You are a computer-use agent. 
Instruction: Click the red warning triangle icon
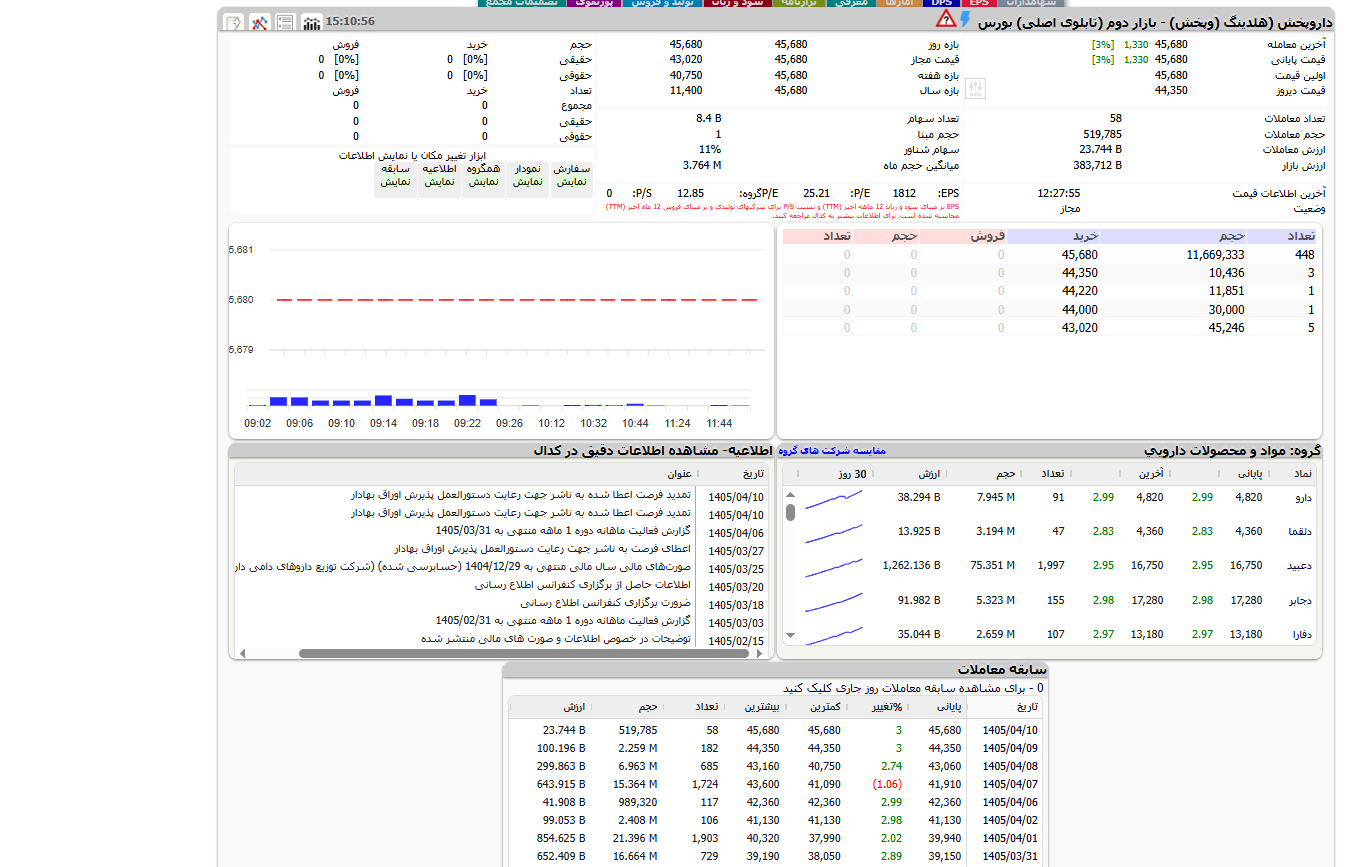[945, 20]
